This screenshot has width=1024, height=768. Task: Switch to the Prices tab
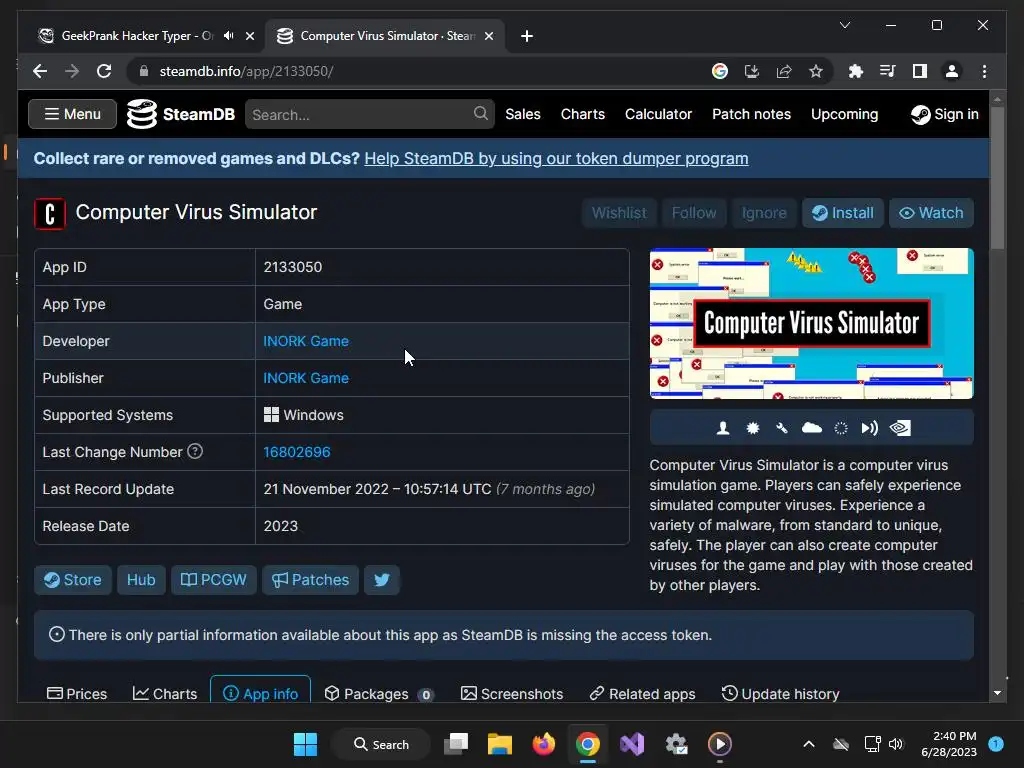pyautogui.click(x=77, y=694)
